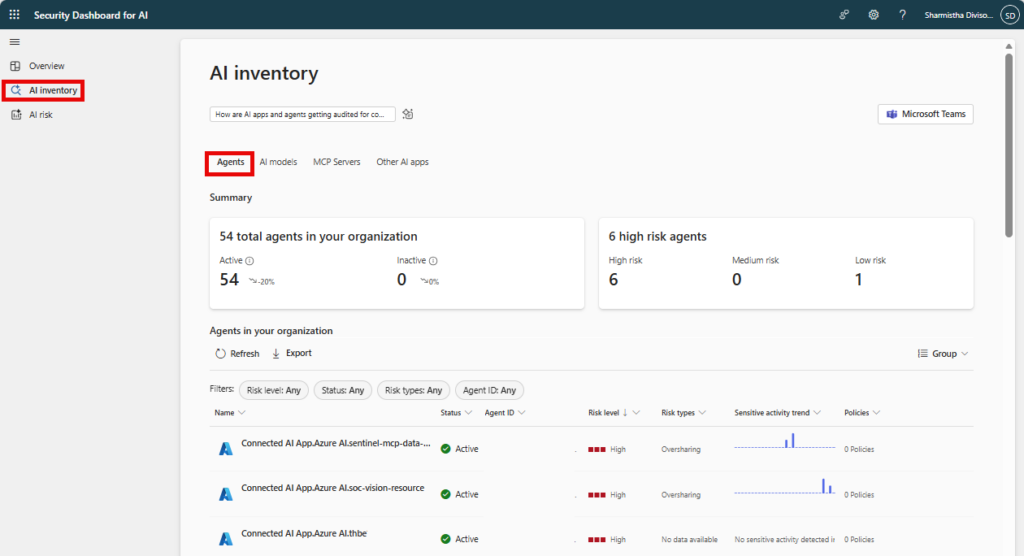
Task: Click the Active info icon
Action: click(249, 261)
